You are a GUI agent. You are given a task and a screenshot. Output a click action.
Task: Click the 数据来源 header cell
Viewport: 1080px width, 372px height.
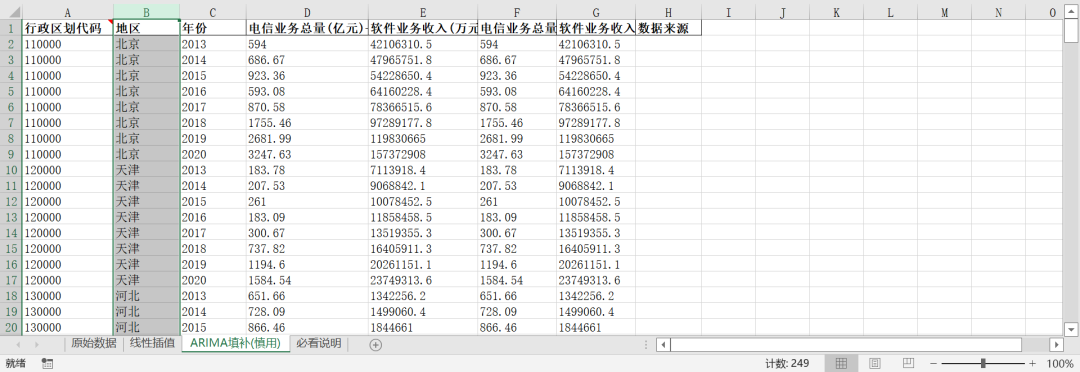coord(668,28)
